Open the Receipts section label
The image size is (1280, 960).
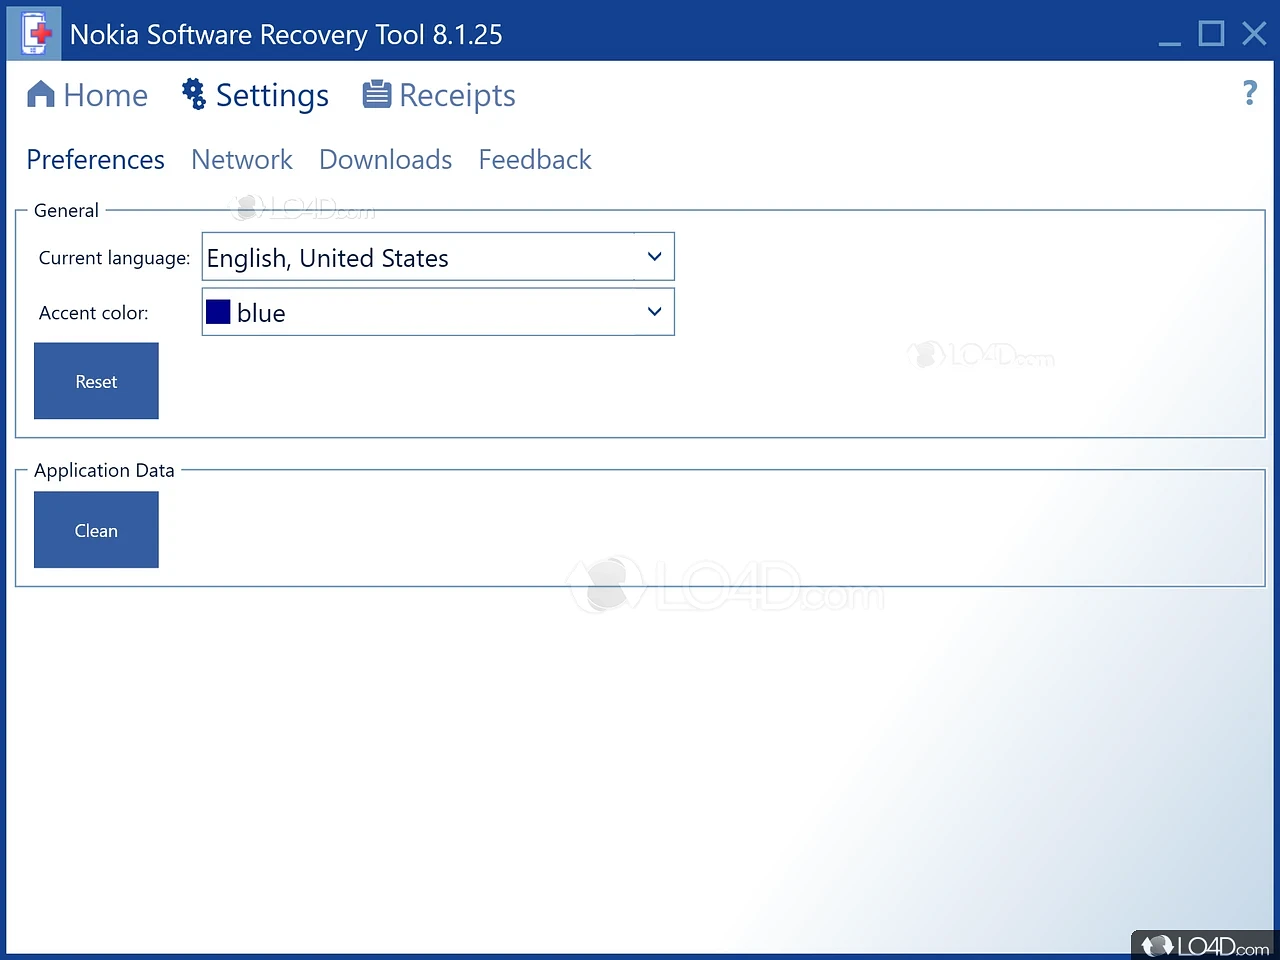click(457, 96)
